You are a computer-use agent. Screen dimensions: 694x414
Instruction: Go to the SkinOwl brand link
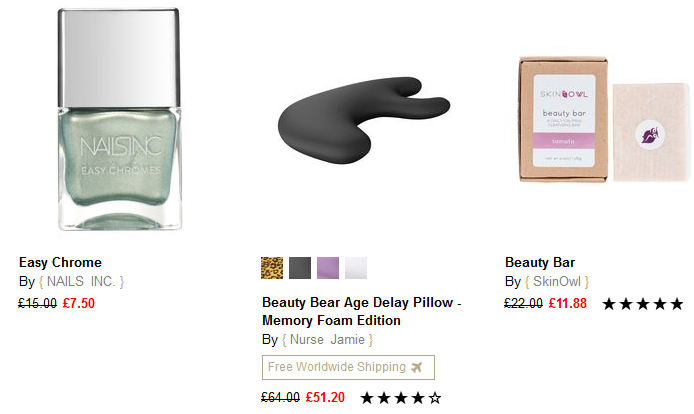[x=558, y=282]
